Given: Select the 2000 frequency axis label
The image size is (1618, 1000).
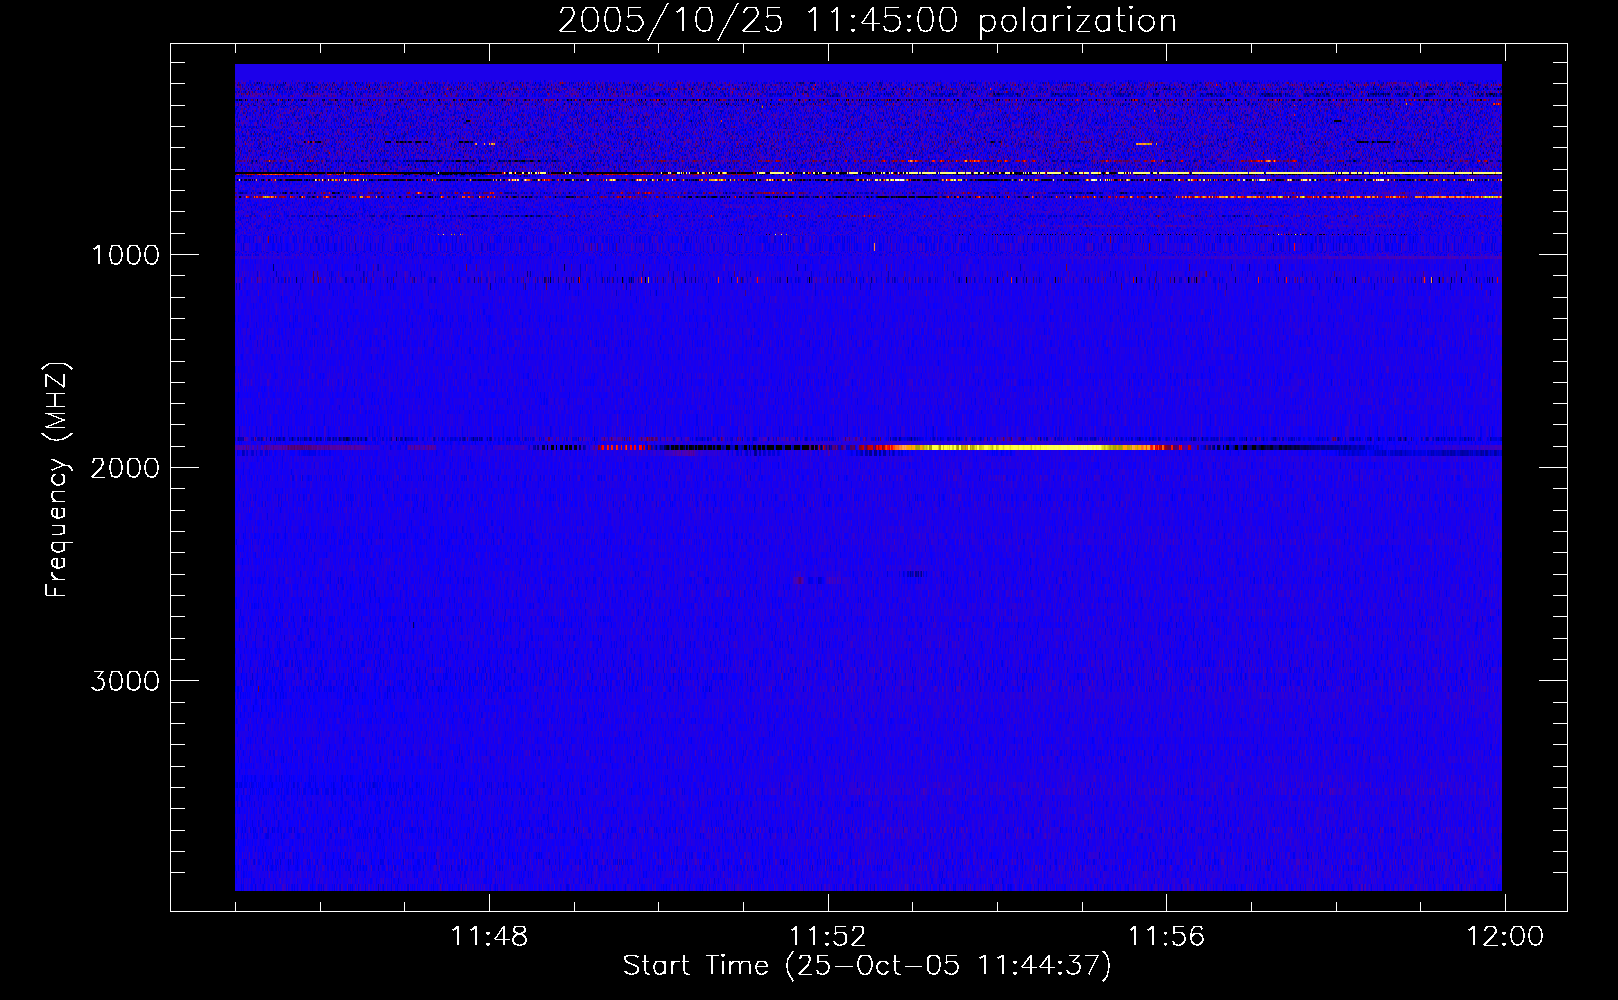Looking at the screenshot, I should point(125,468).
